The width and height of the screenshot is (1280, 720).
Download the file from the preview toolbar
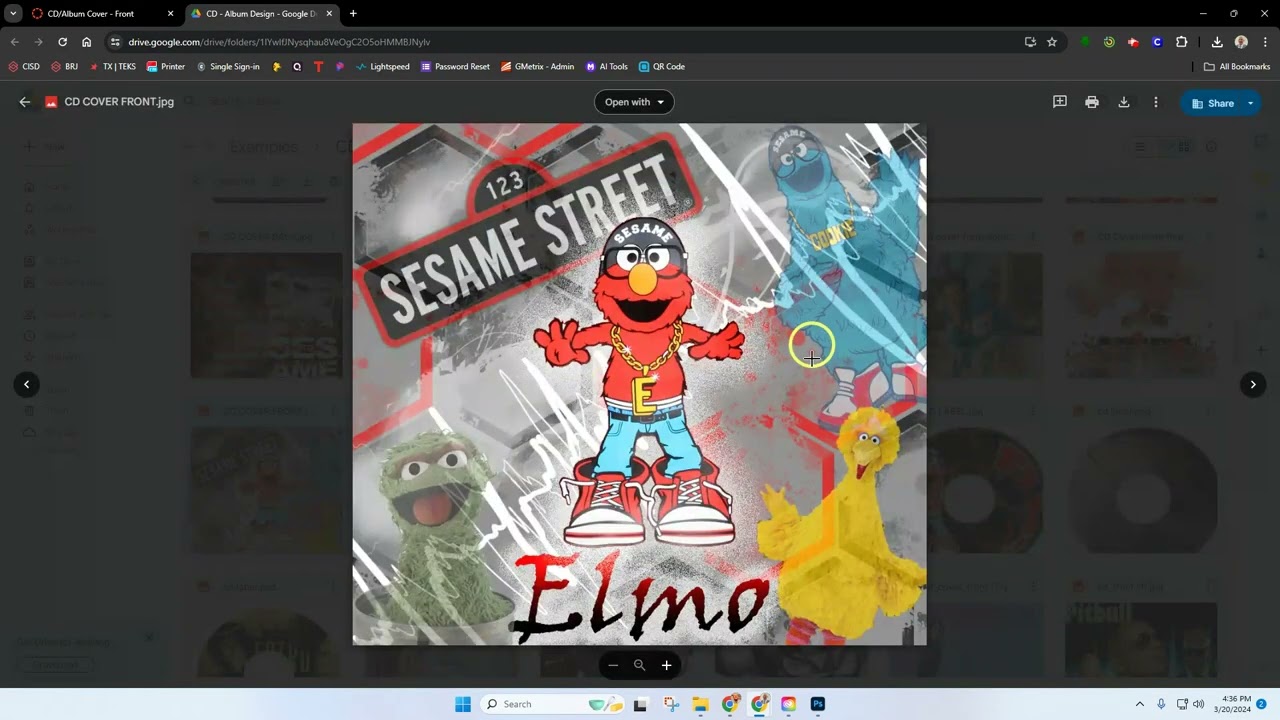tap(1124, 102)
